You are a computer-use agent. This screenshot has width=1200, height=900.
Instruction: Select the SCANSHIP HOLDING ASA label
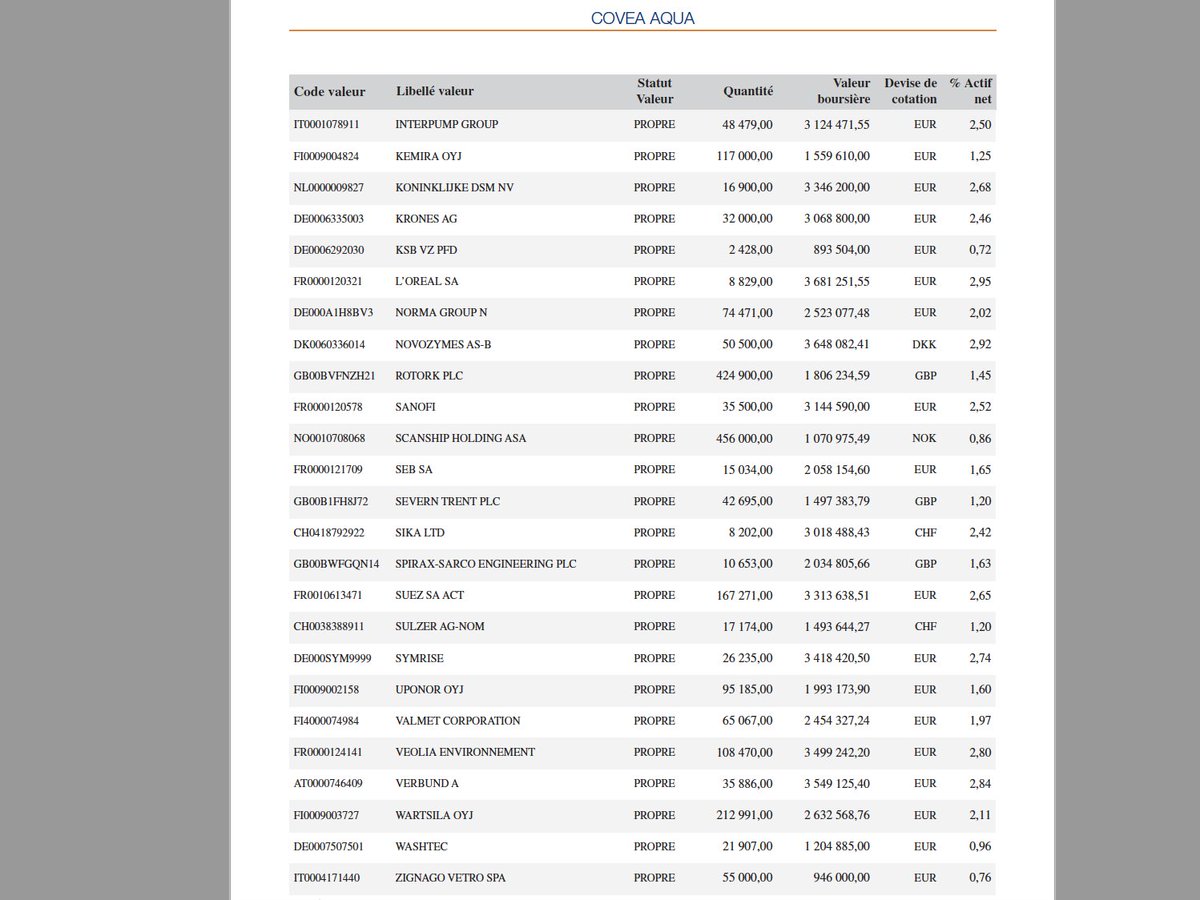(461, 439)
